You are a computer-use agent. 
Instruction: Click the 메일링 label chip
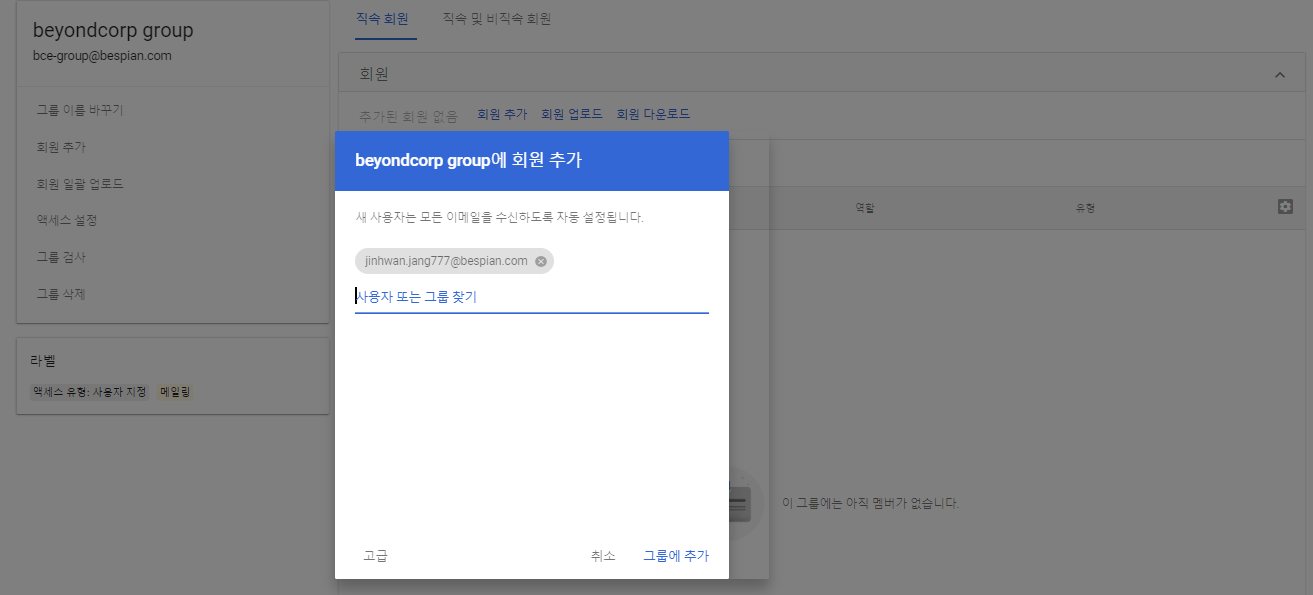click(x=175, y=392)
